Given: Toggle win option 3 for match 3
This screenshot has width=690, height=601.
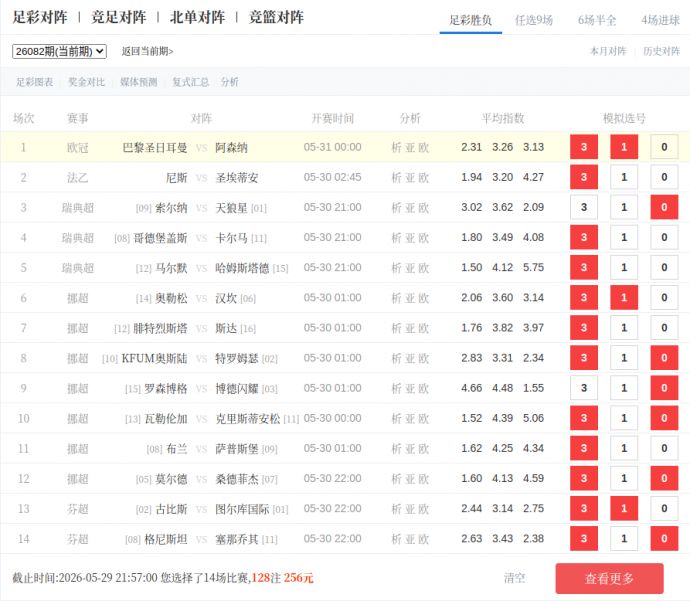Looking at the screenshot, I should coord(584,207).
